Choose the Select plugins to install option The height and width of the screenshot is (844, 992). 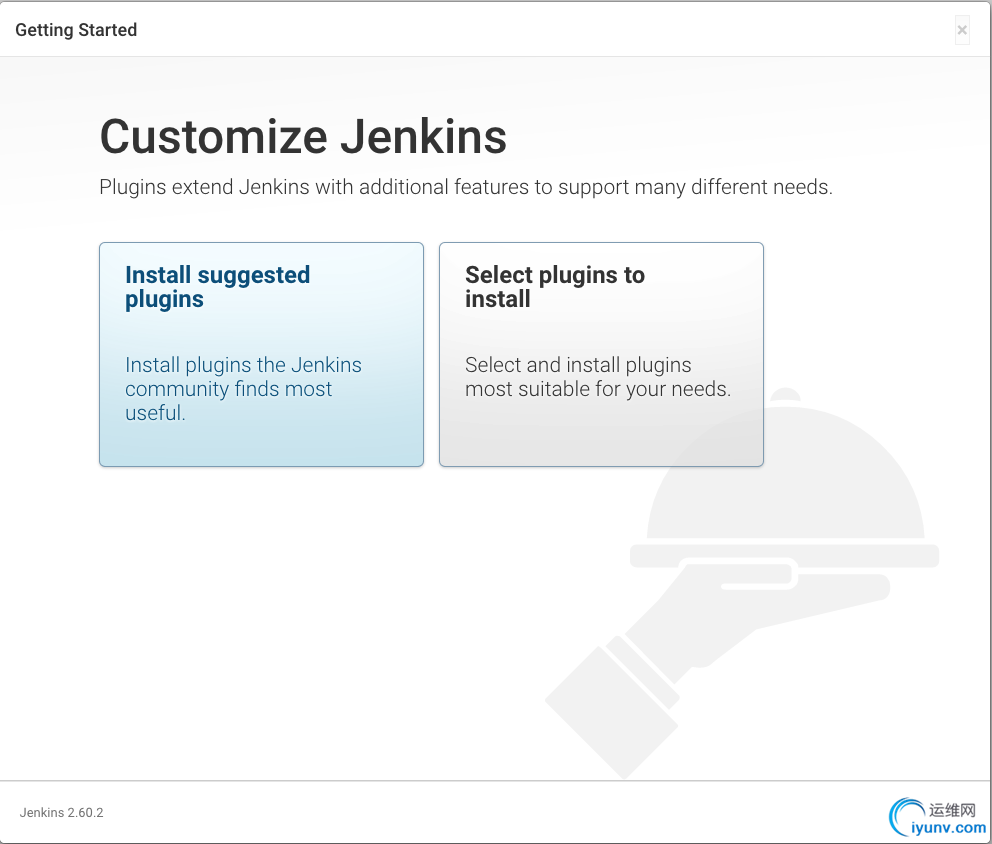(601, 354)
